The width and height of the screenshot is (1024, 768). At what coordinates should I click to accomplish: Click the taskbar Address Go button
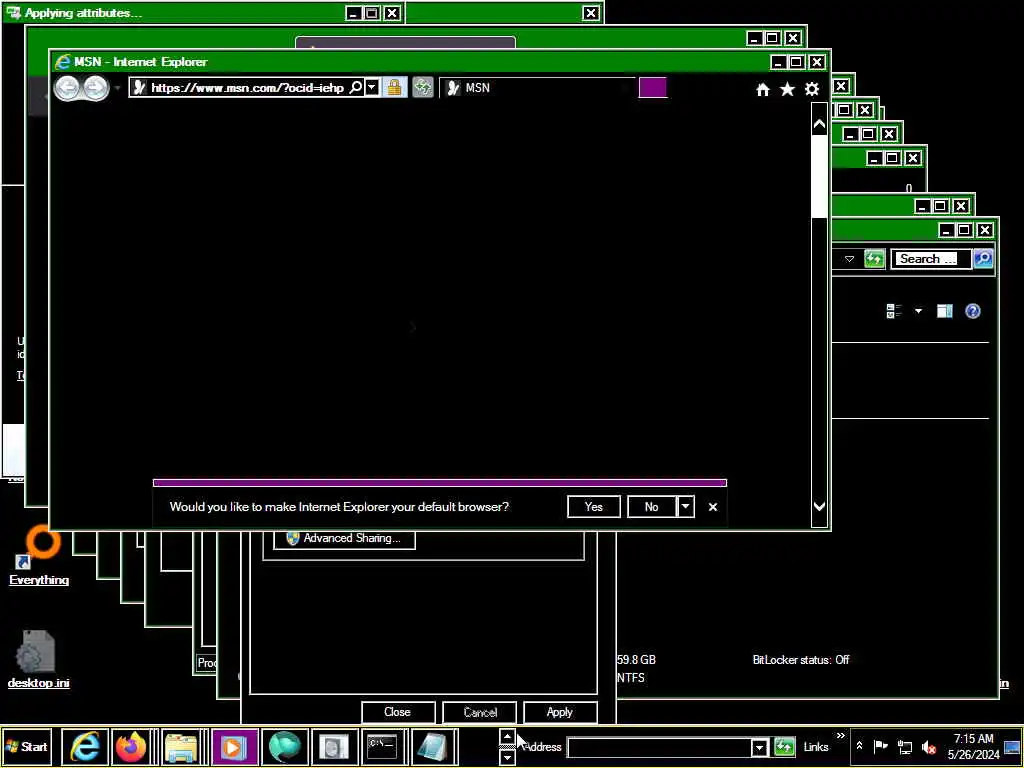click(x=784, y=747)
